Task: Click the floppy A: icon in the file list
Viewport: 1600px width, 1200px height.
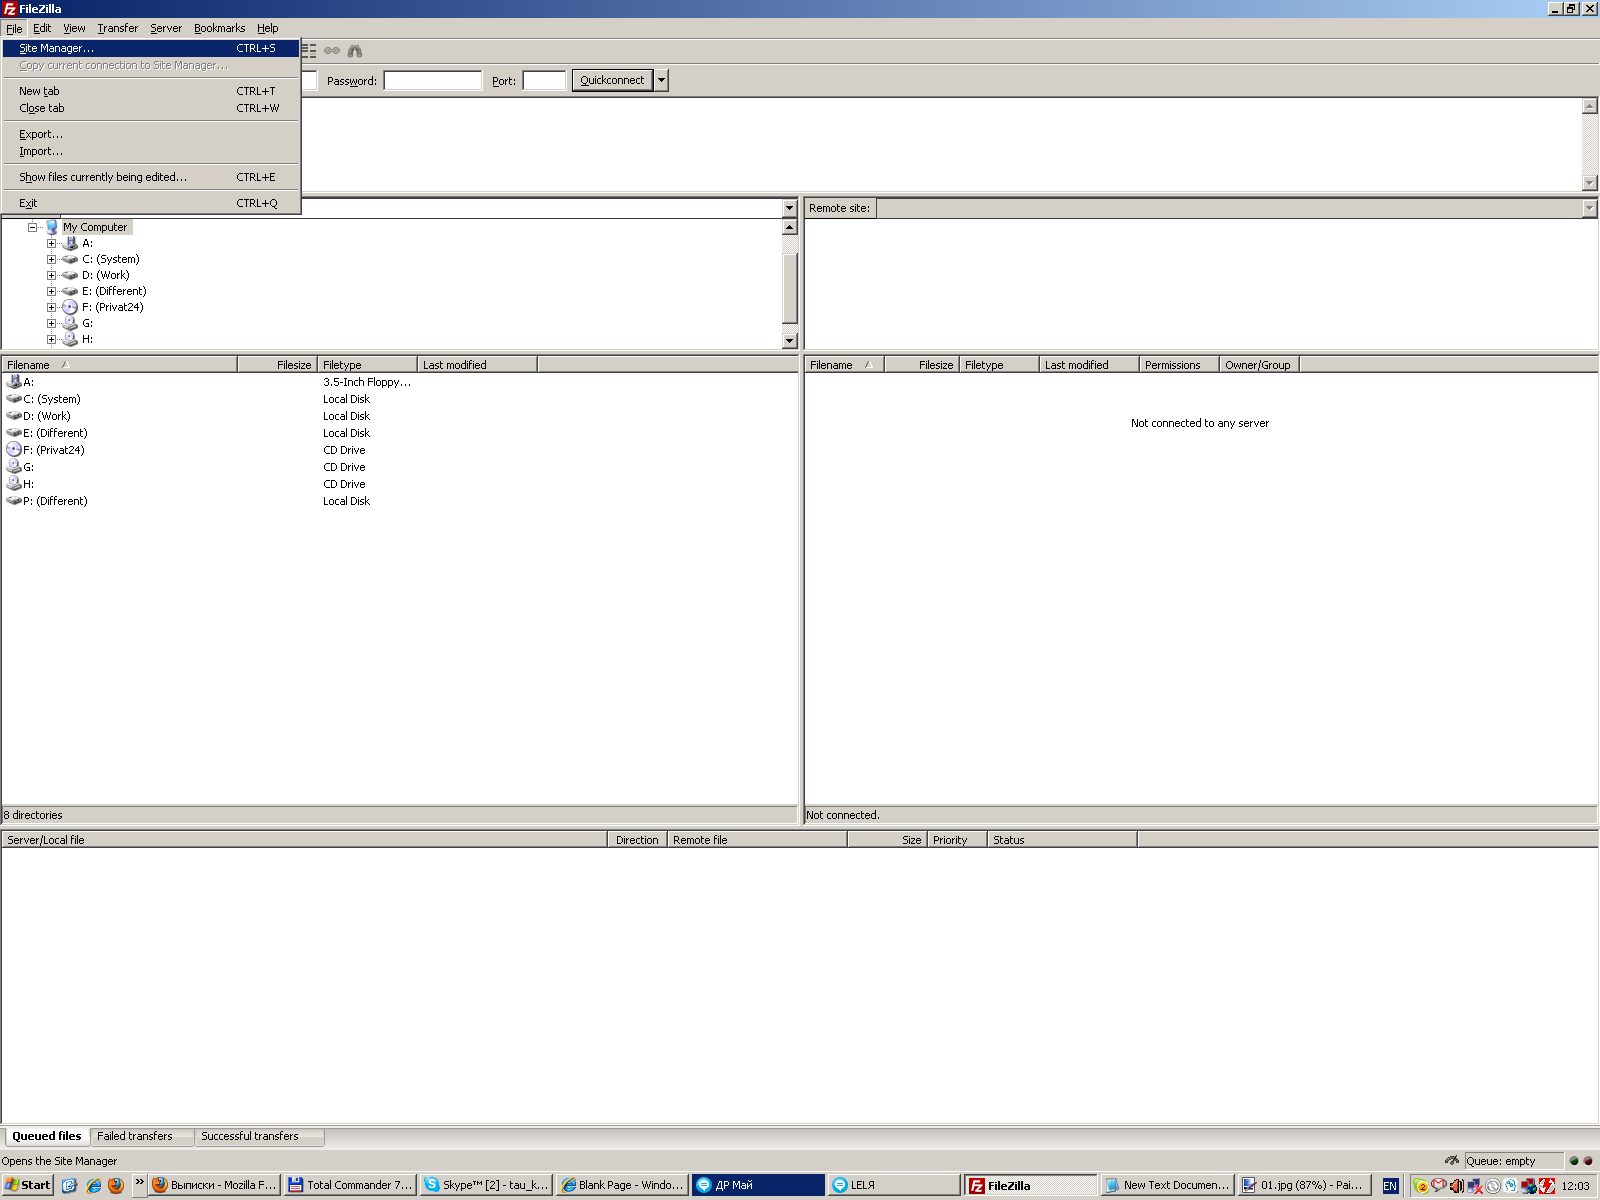Action: tap(14, 382)
